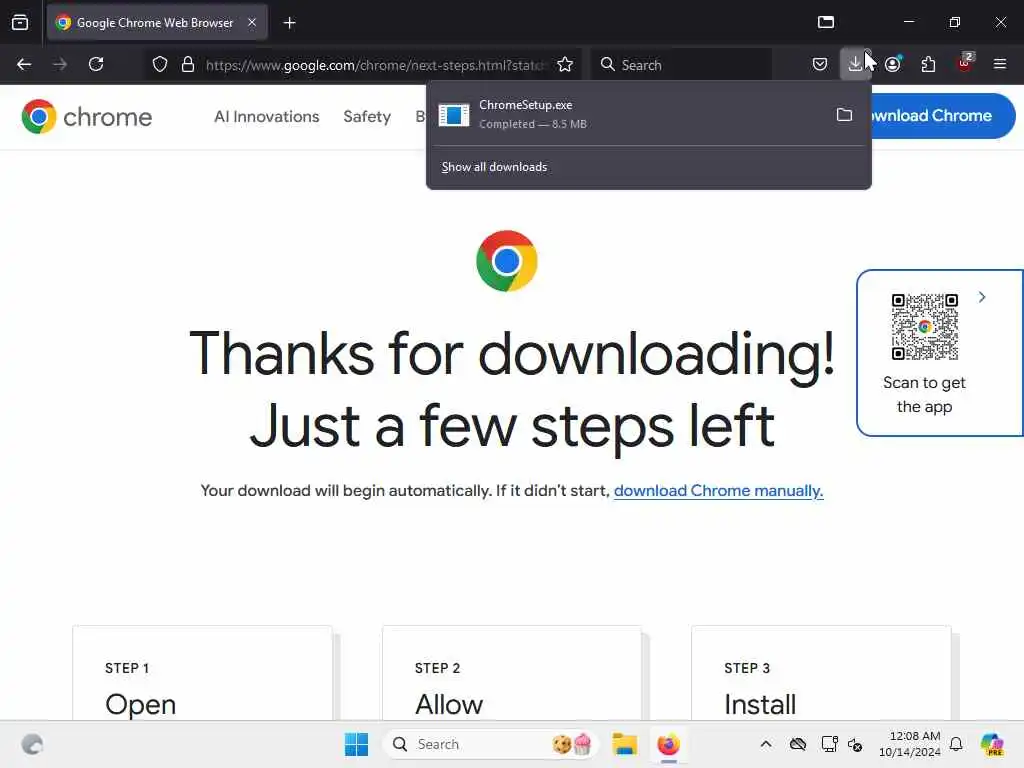This screenshot has height=768, width=1024.
Task: Open the Firefox hamburger menu
Action: point(1000,64)
